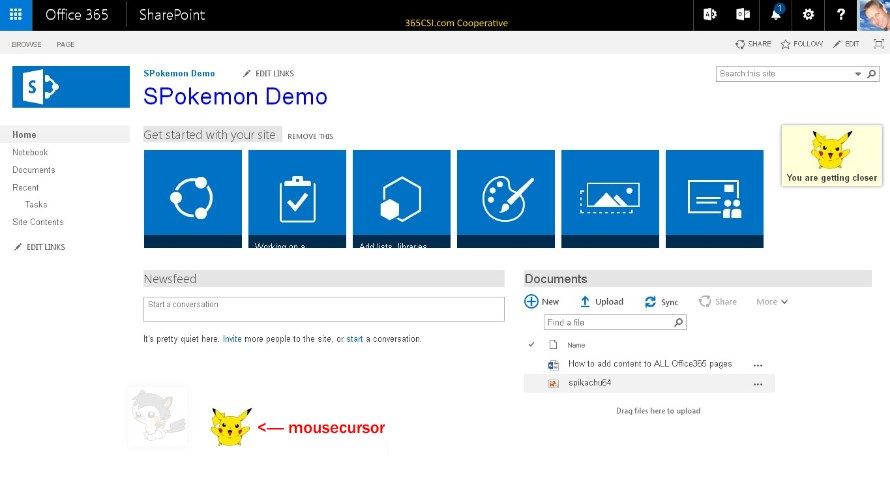Screen dimensions: 890x493
Task: Sort by the Name column header
Action: tap(576, 345)
